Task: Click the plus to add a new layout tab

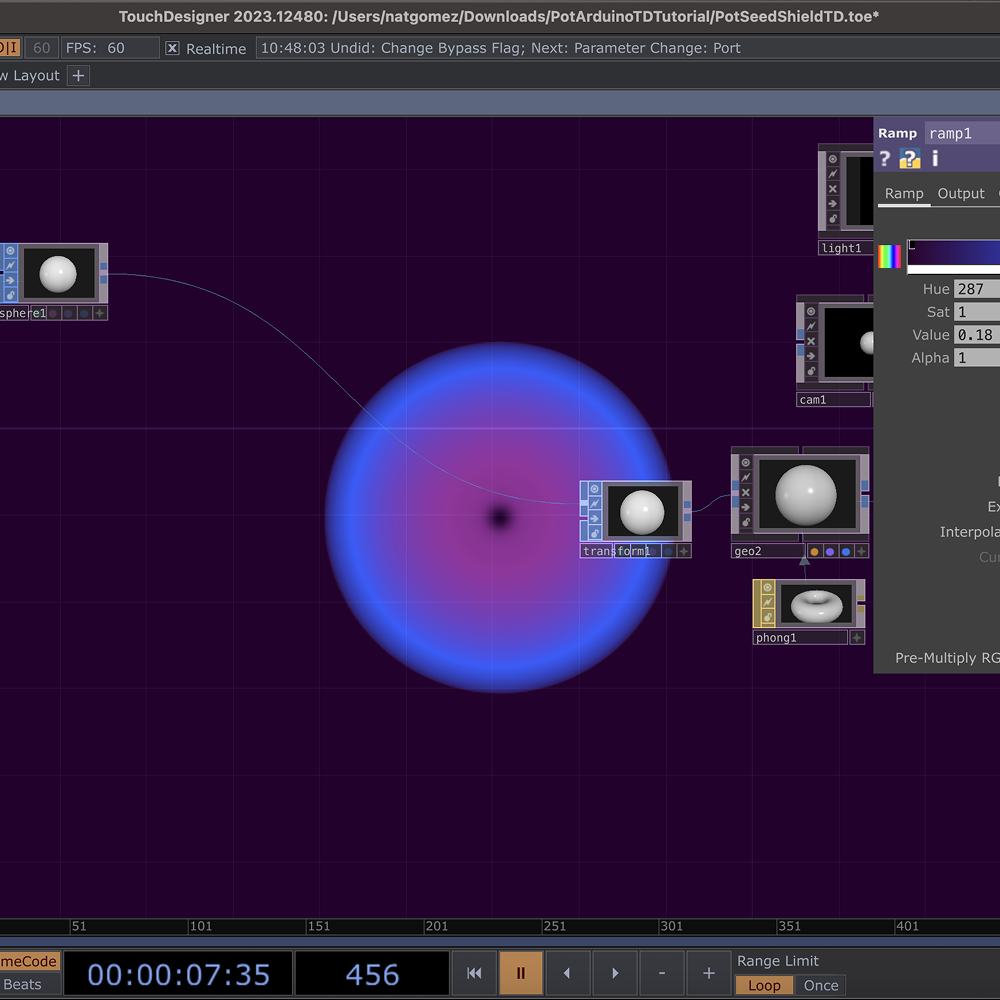Action: click(x=78, y=74)
